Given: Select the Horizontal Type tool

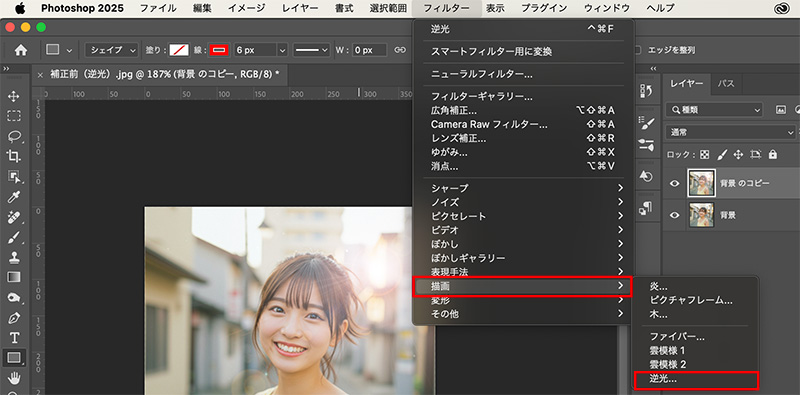Looking at the screenshot, I should click(x=14, y=338).
